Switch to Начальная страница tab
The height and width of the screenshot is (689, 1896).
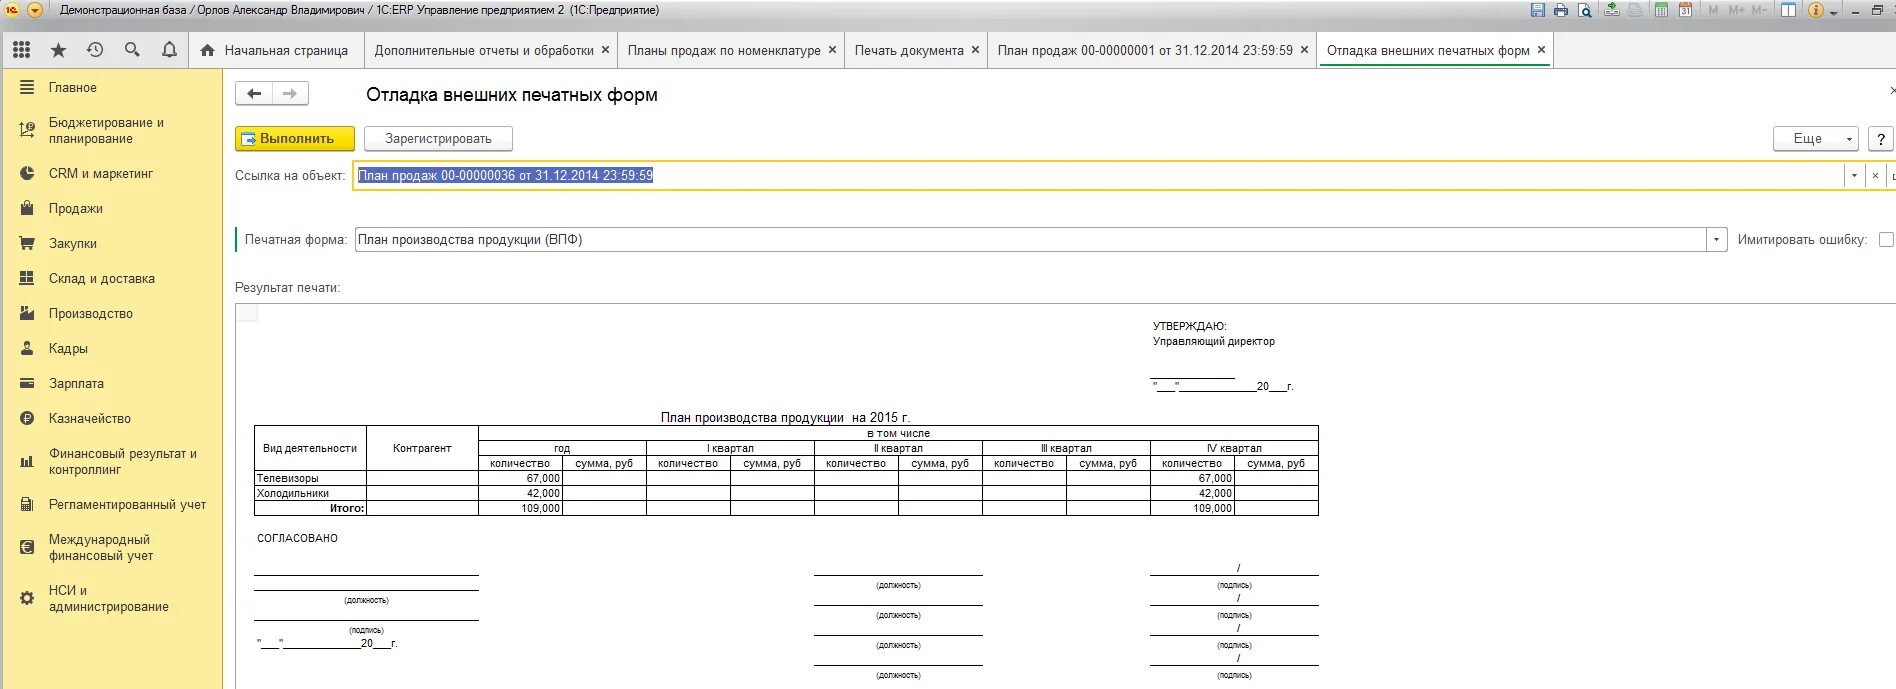(275, 50)
